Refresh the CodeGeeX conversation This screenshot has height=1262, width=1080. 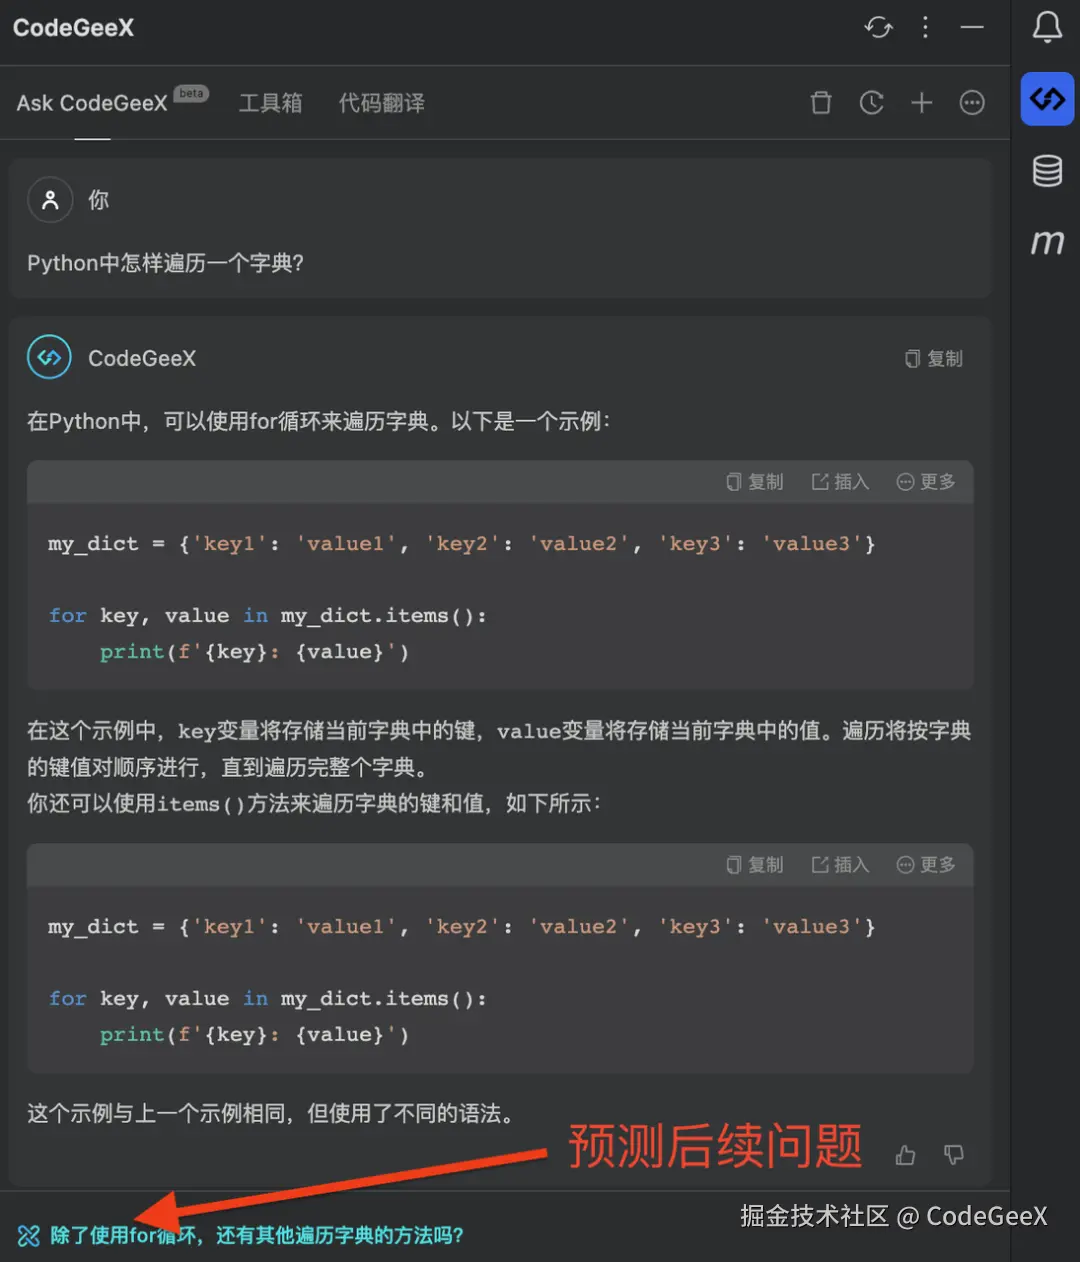(878, 28)
